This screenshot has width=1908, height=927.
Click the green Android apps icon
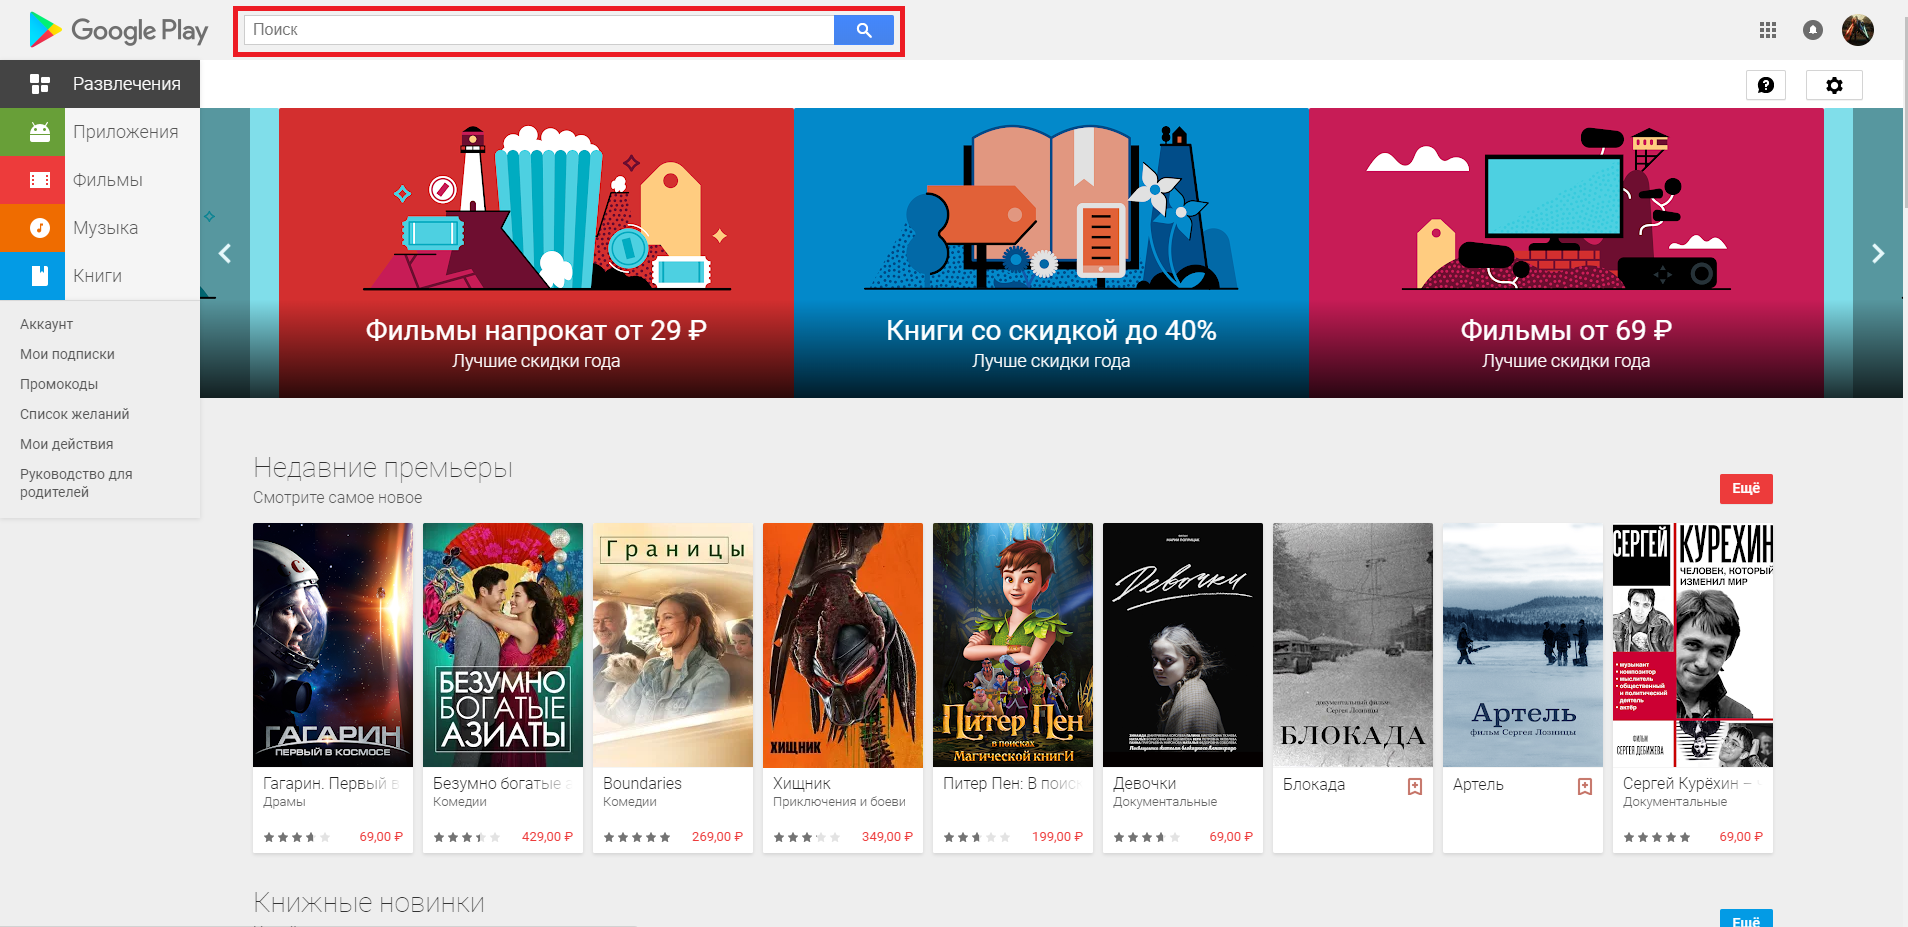click(x=40, y=132)
